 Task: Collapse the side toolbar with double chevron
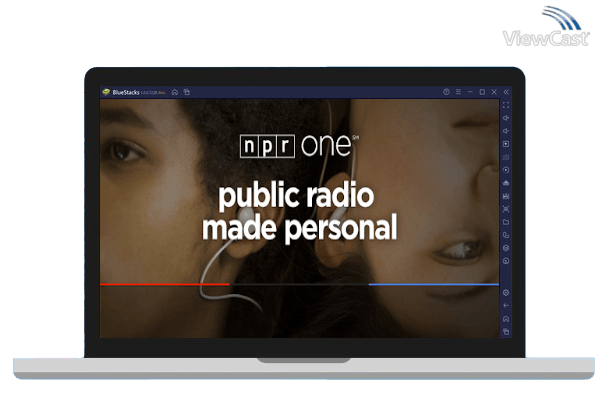pyautogui.click(x=506, y=92)
